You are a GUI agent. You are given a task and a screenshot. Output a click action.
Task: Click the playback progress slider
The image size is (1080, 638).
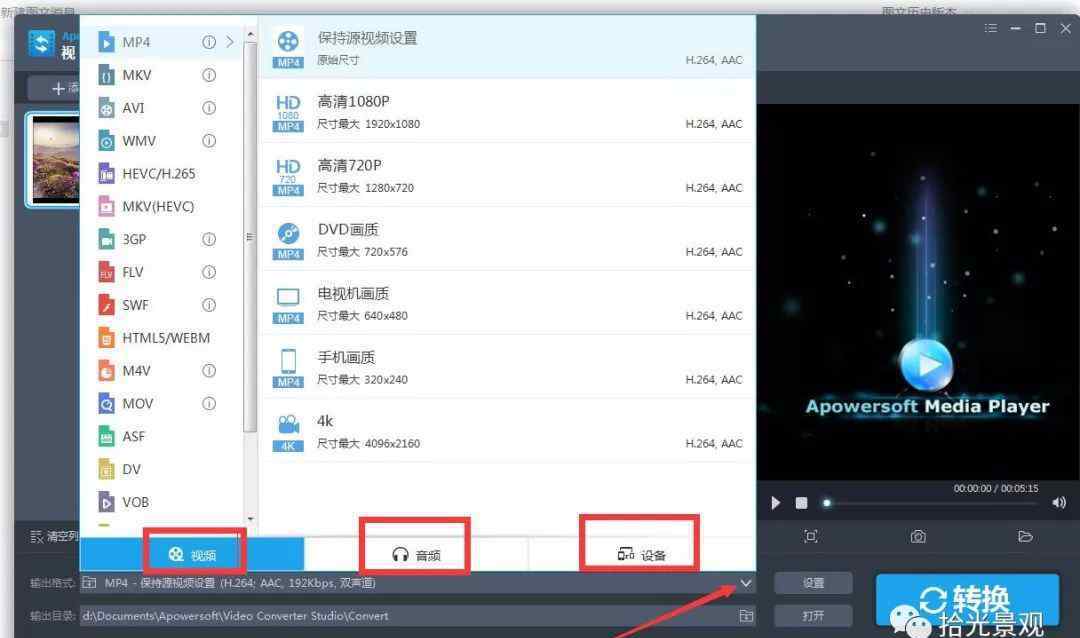(931, 503)
